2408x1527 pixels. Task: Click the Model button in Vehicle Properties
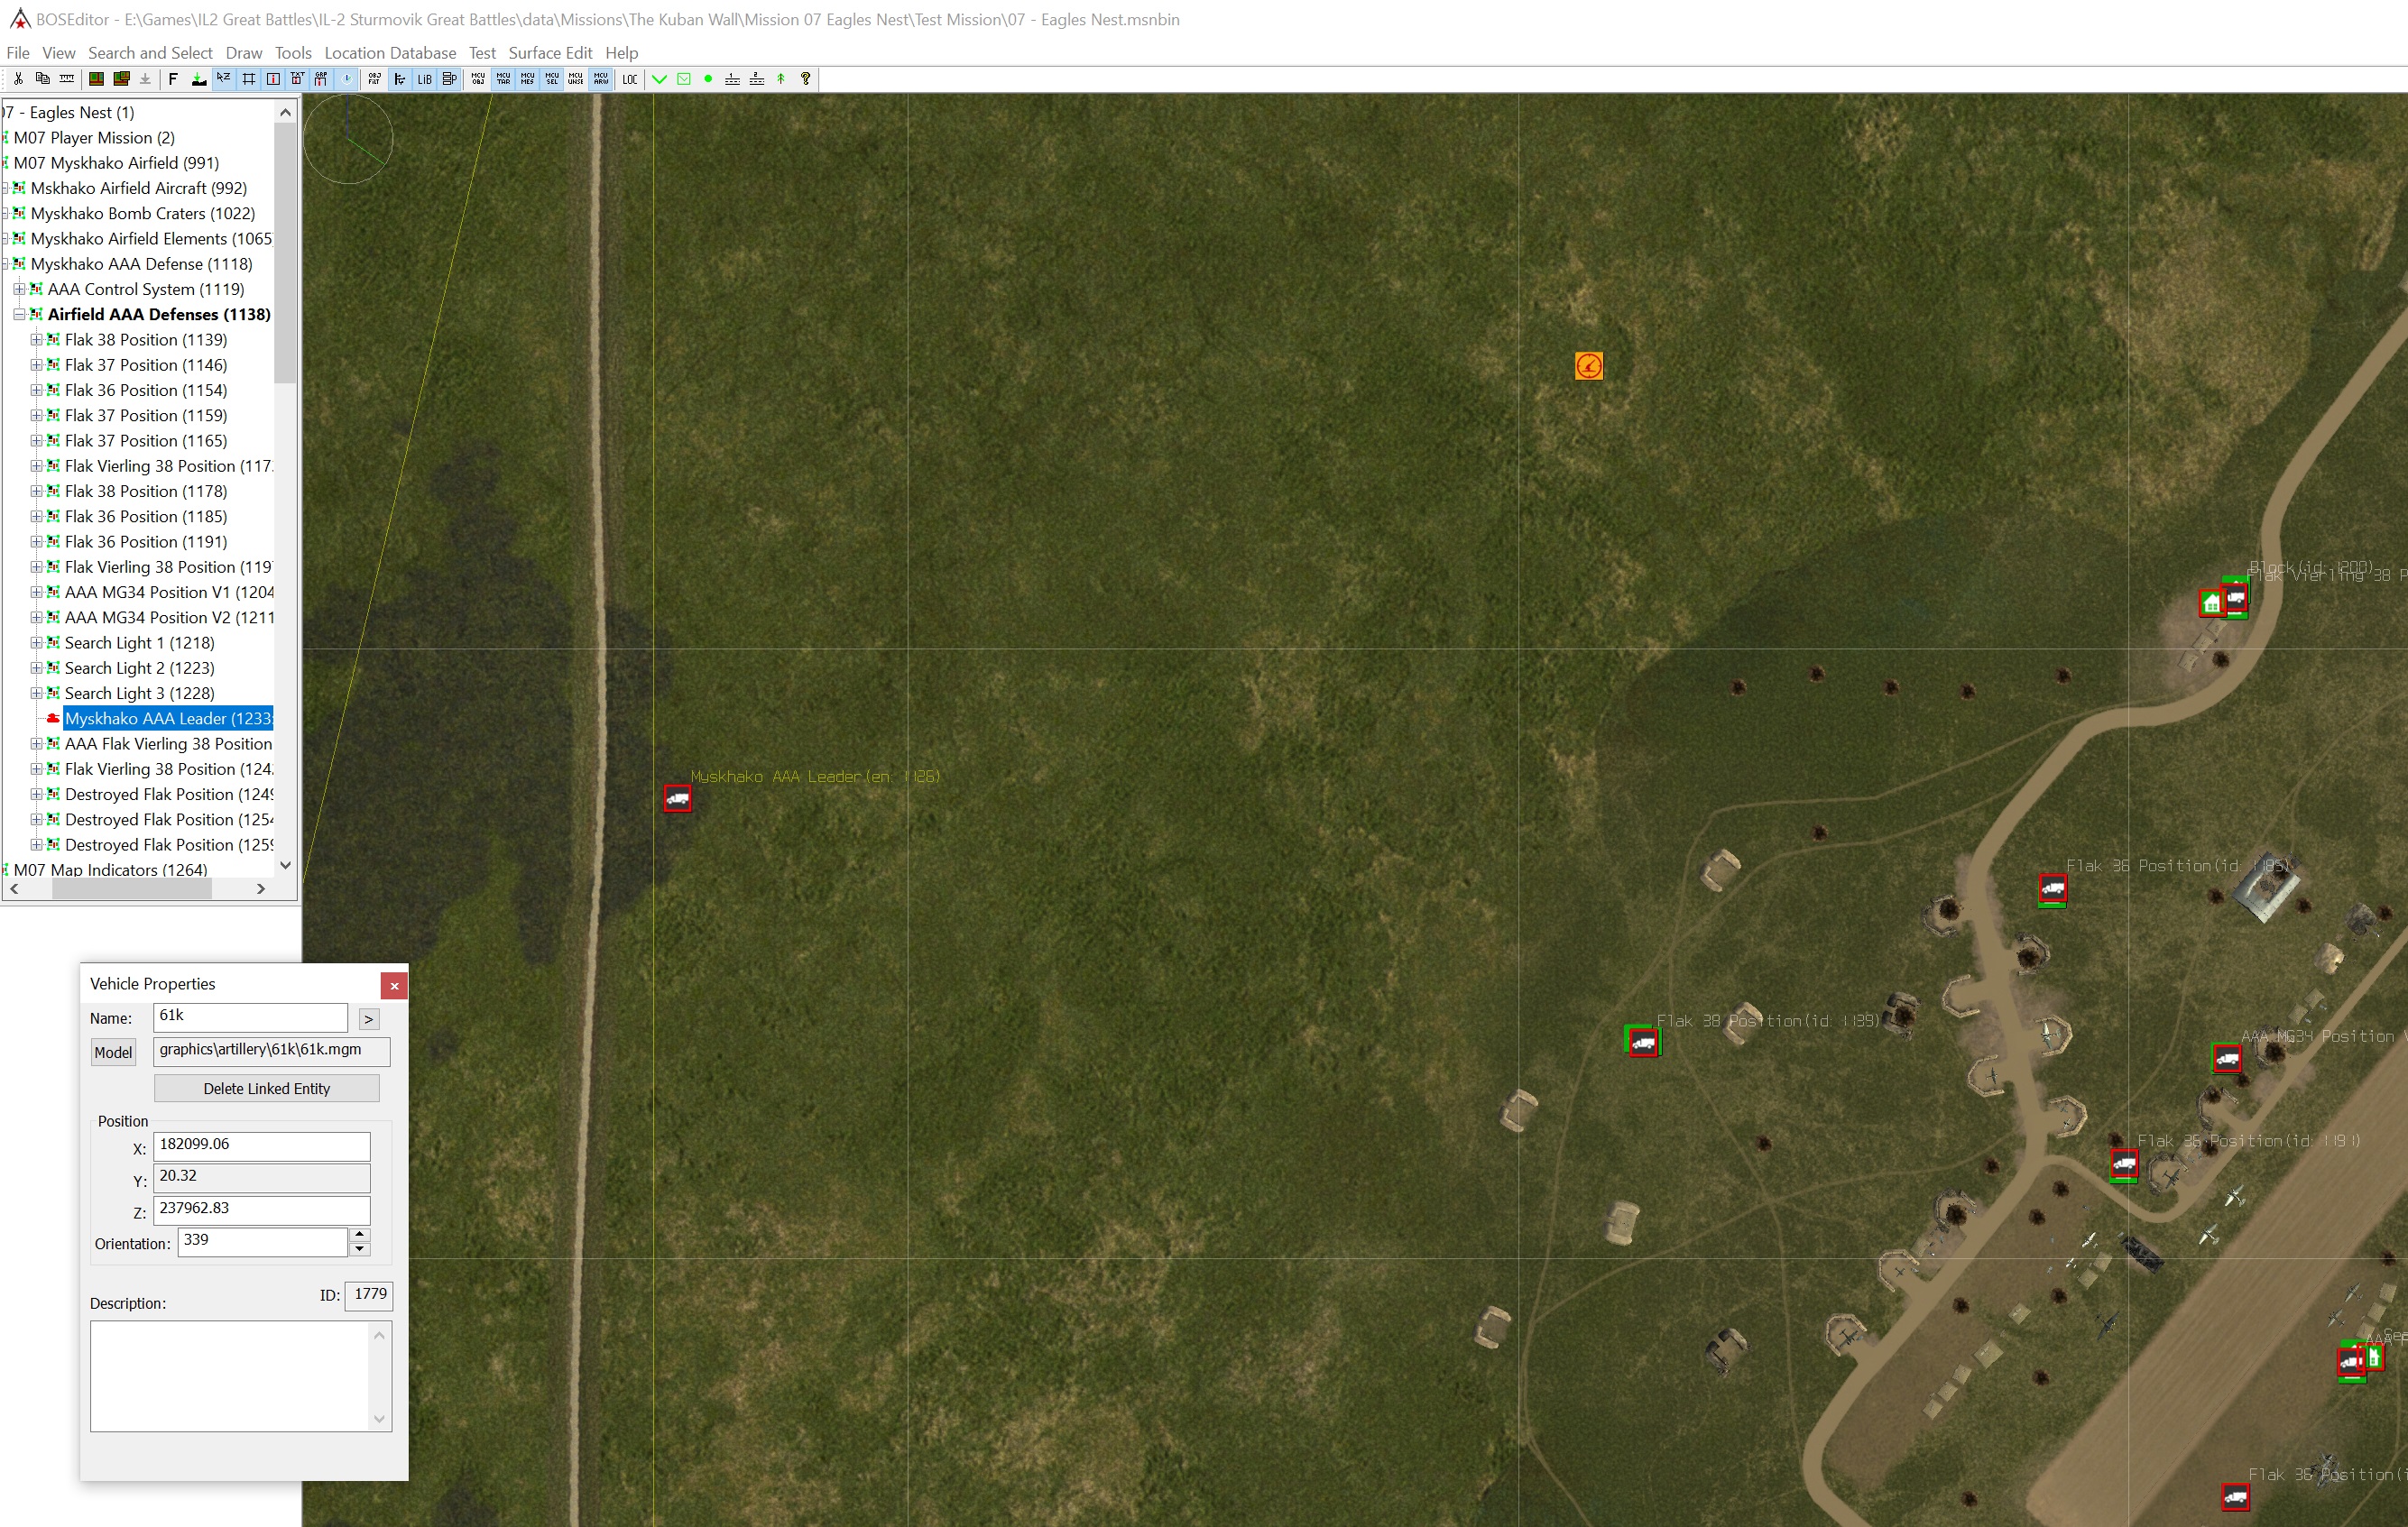pyautogui.click(x=113, y=1052)
